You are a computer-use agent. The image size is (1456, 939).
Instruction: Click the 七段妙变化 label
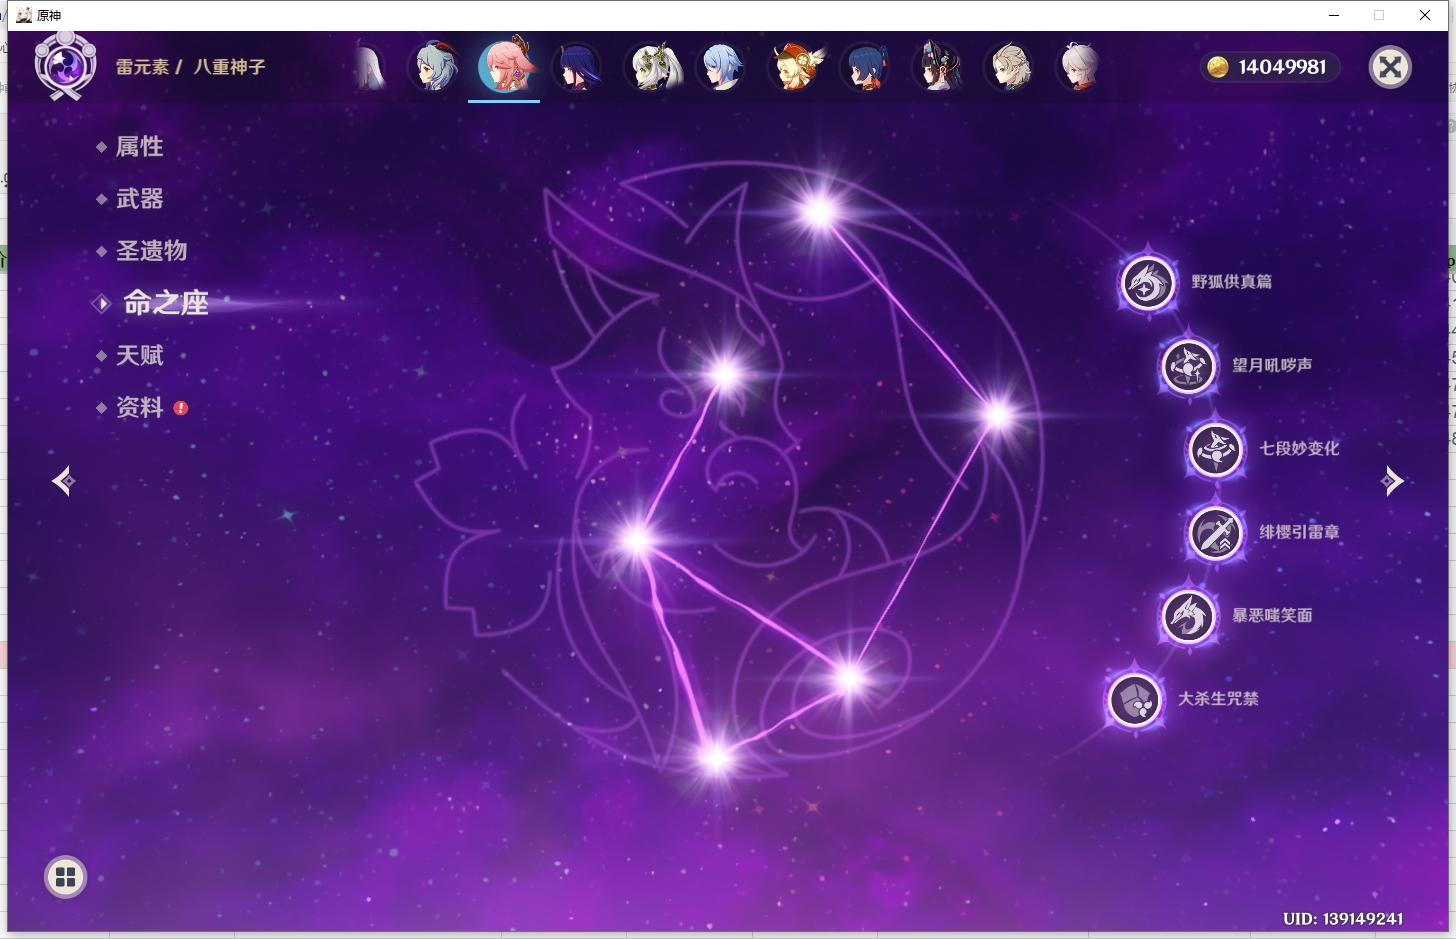coord(1299,449)
